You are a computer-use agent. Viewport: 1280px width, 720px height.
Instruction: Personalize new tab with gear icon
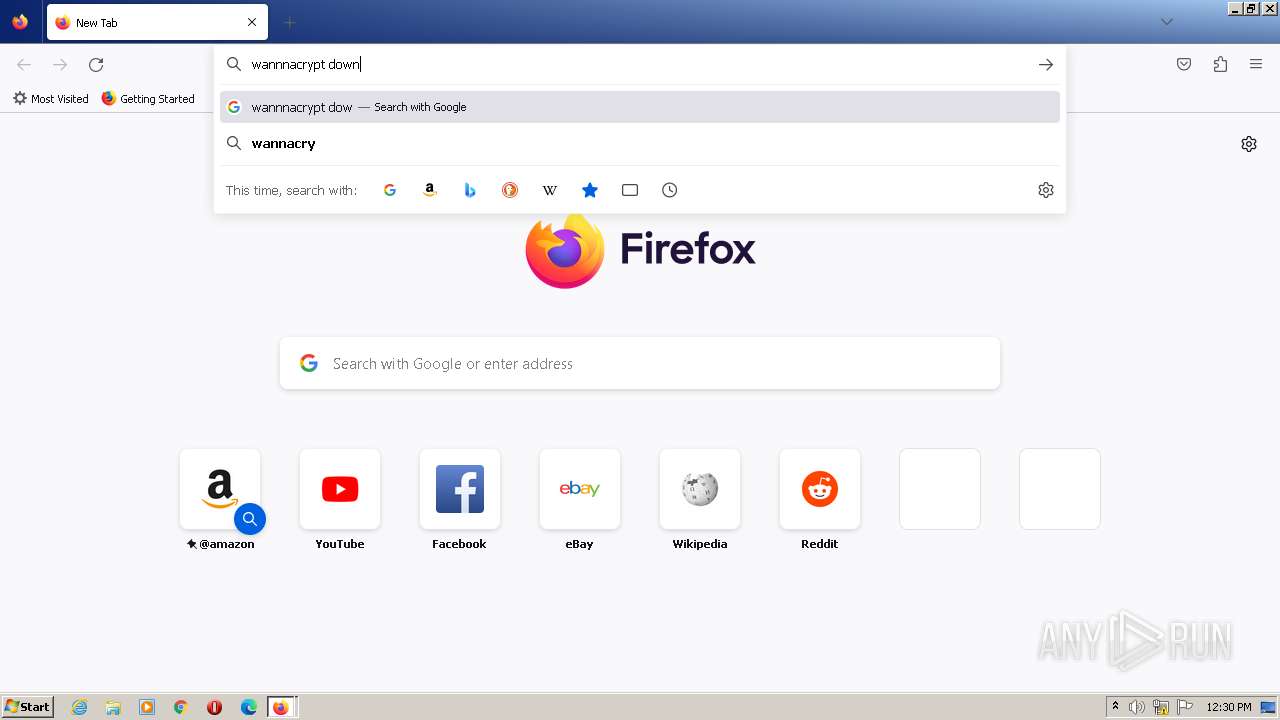click(x=1249, y=144)
